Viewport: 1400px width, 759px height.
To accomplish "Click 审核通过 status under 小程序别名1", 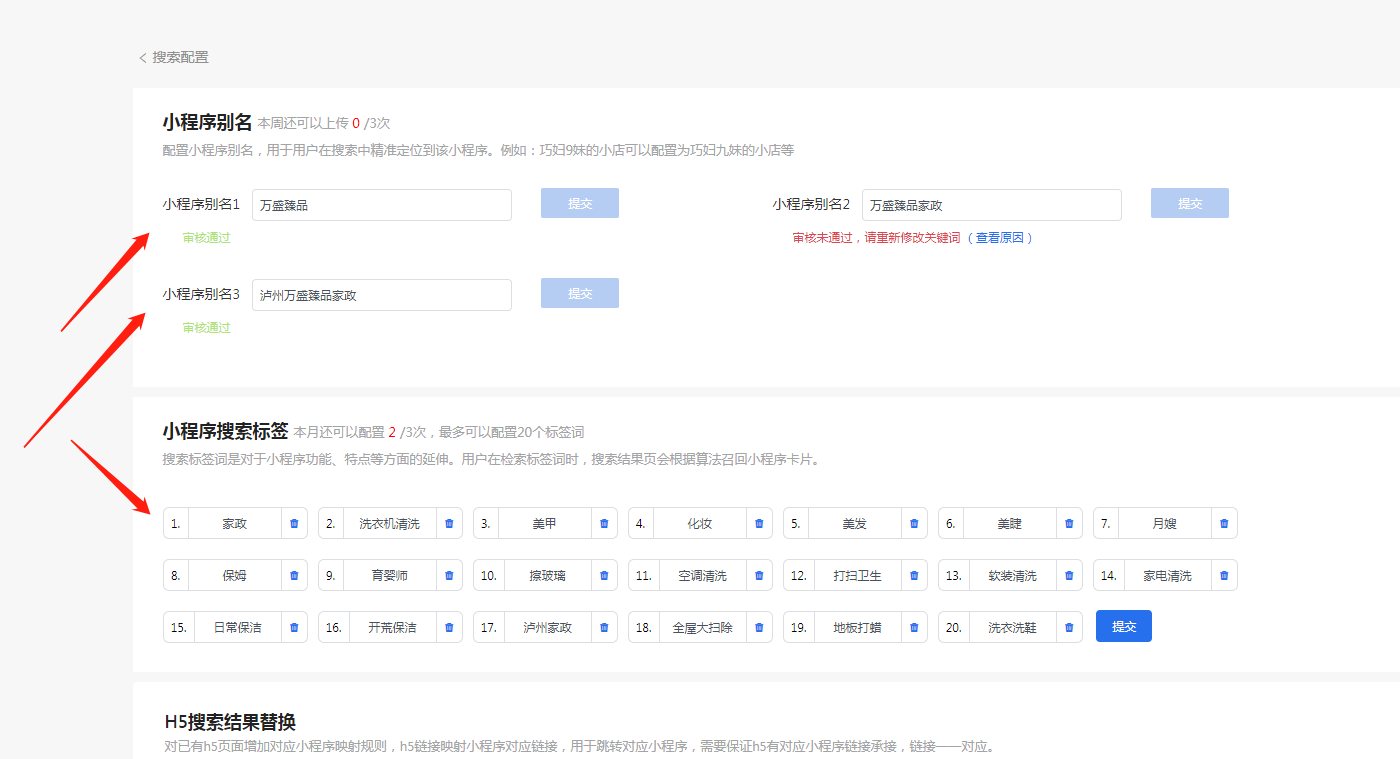I will (206, 238).
